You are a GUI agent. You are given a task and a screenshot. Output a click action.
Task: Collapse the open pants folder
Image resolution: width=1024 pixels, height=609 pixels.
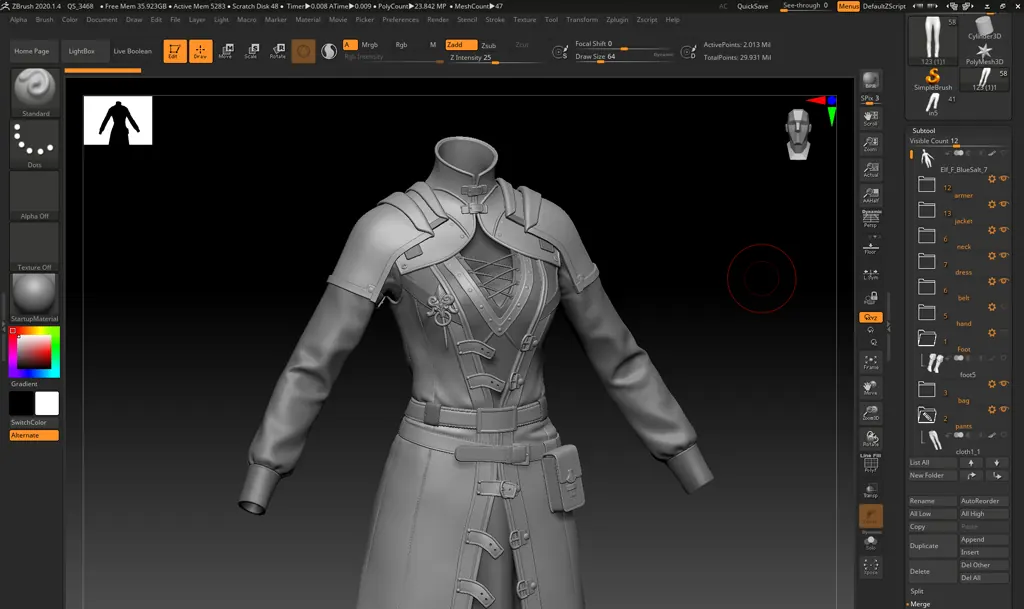(927, 415)
